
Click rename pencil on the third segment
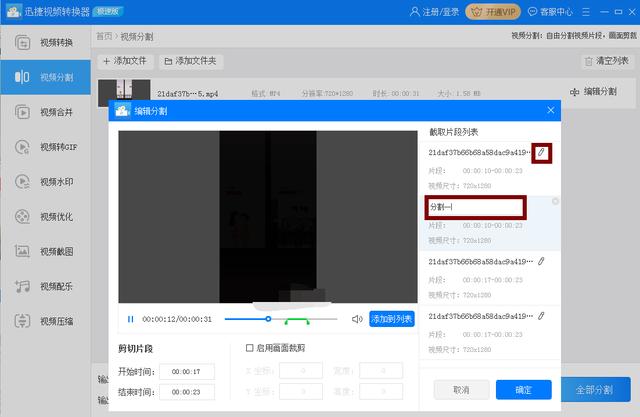[541, 261]
